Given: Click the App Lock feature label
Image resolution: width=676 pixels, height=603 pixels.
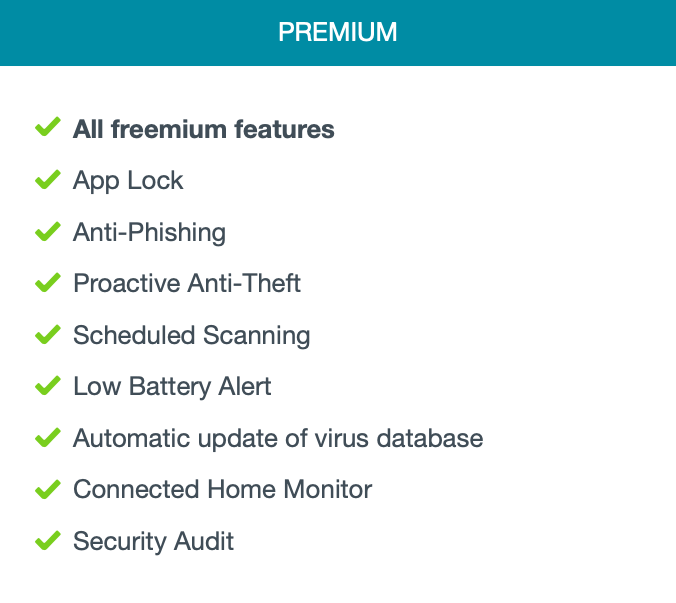Looking at the screenshot, I should tap(128, 181).
